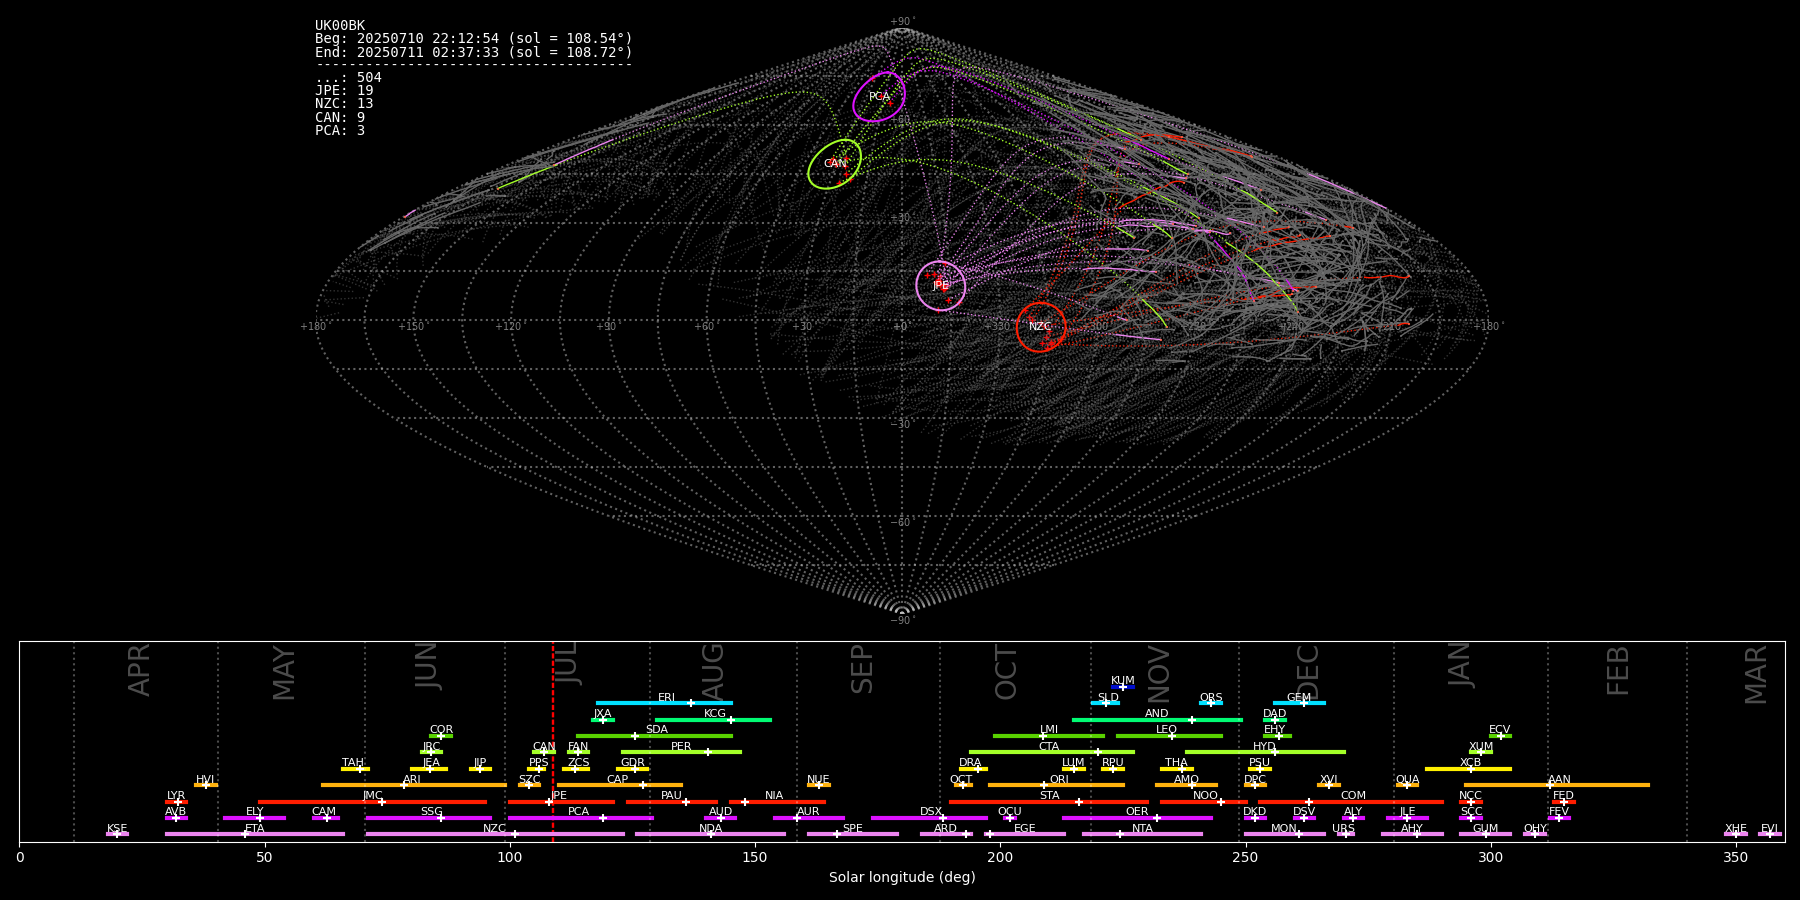Click the SEP month label
1800x900 pixels.
pos(862,669)
